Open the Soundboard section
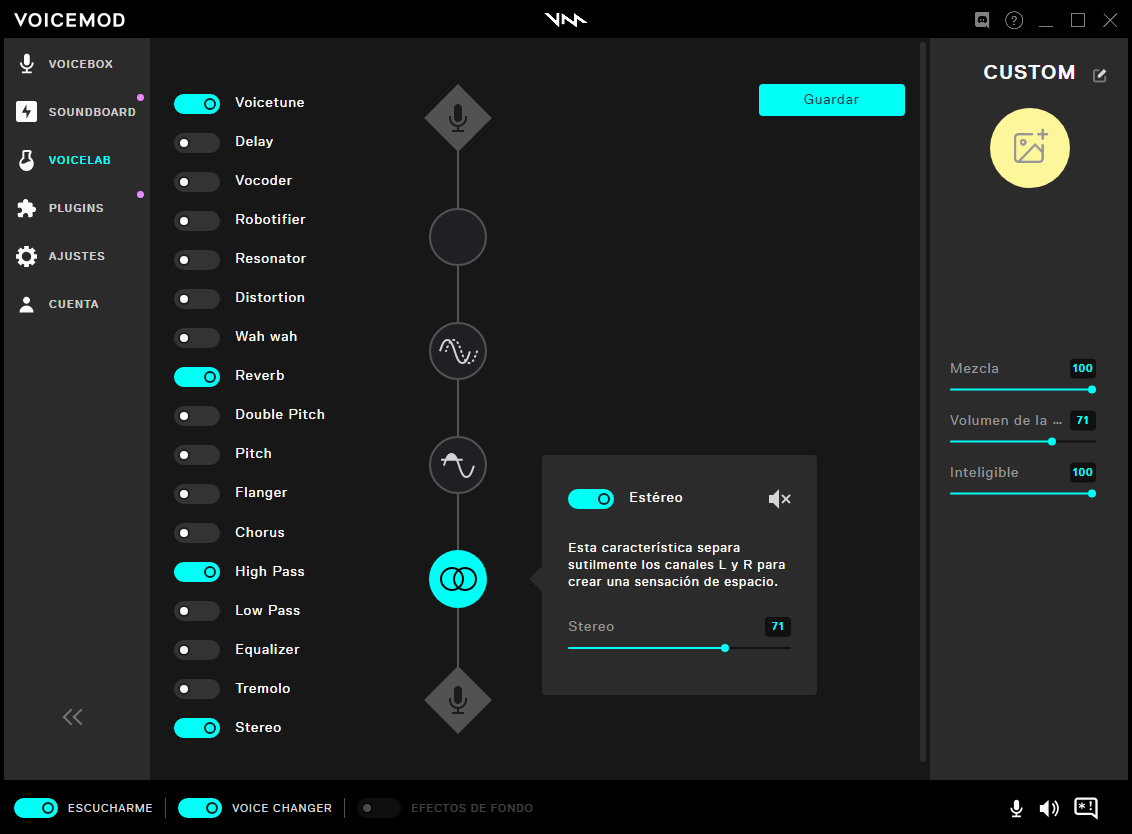Image resolution: width=1132 pixels, height=834 pixels. (x=77, y=112)
